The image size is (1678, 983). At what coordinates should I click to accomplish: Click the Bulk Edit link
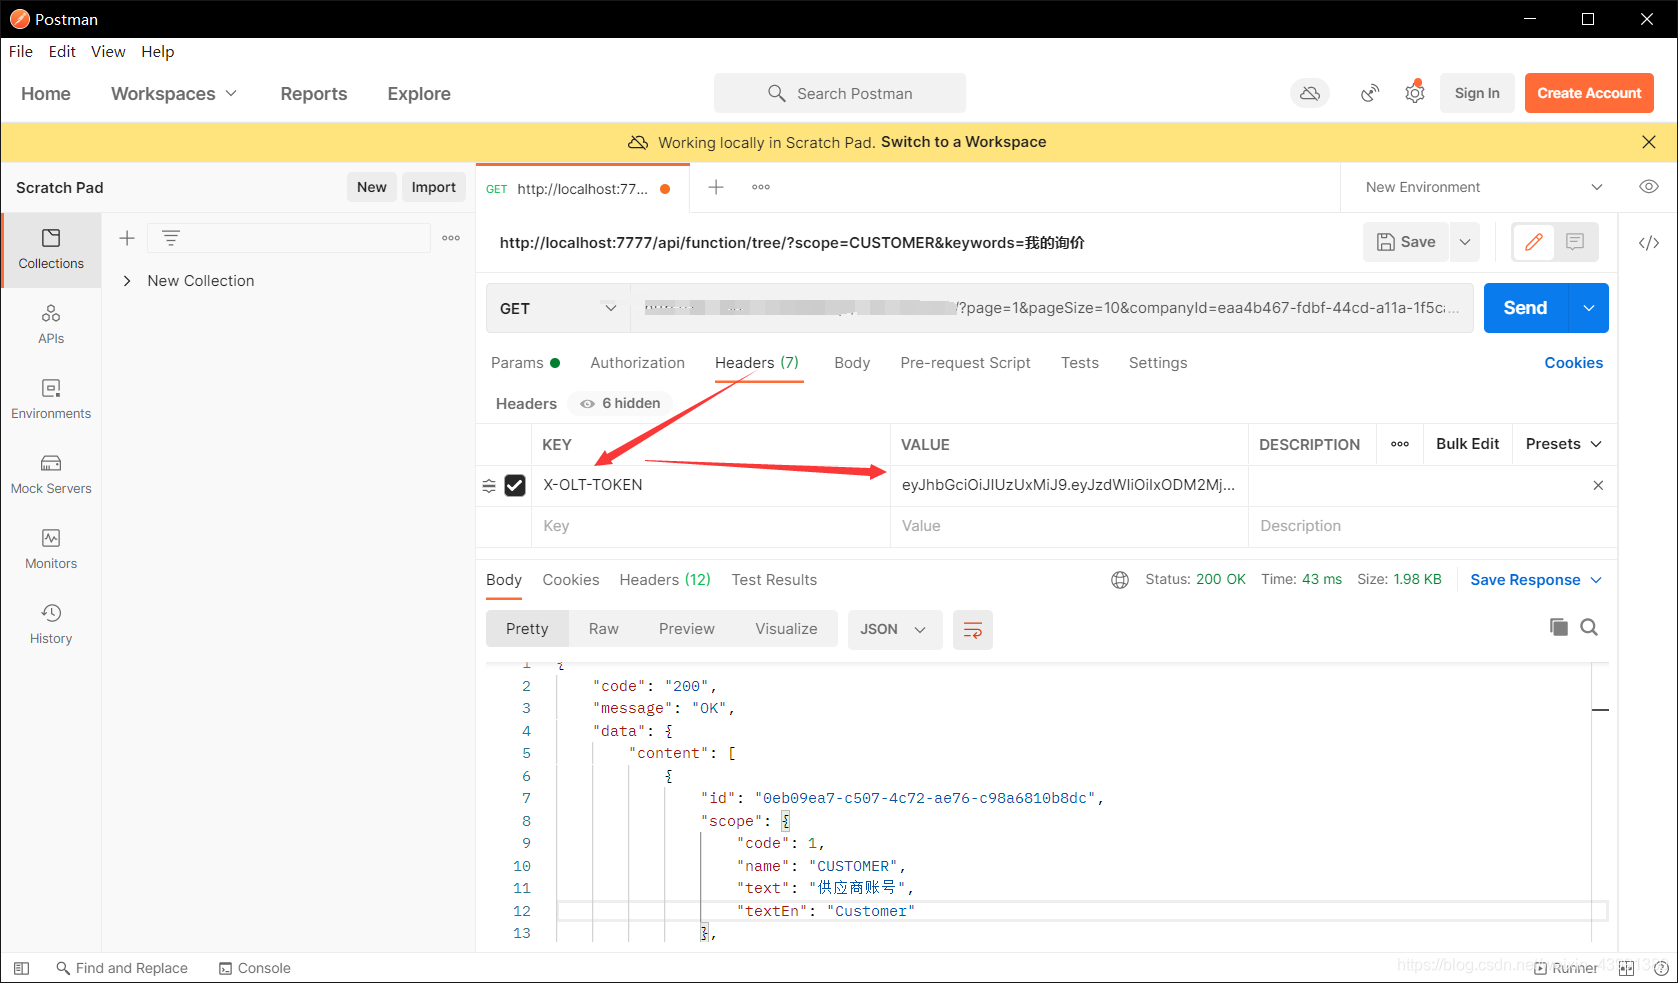pos(1467,444)
